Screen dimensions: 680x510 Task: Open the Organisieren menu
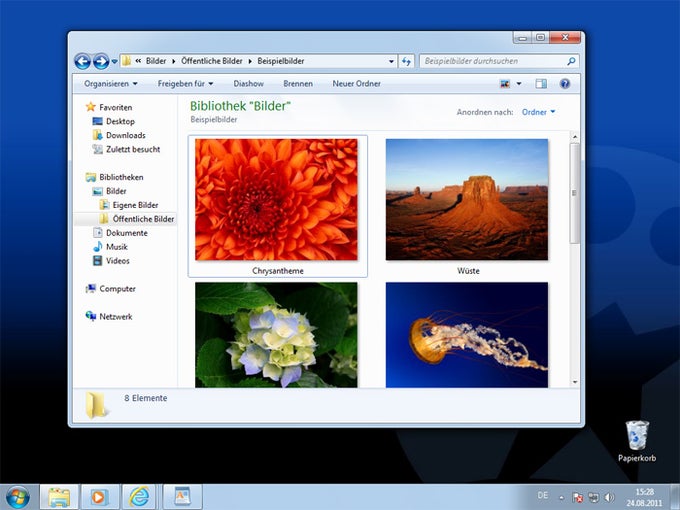click(x=111, y=84)
